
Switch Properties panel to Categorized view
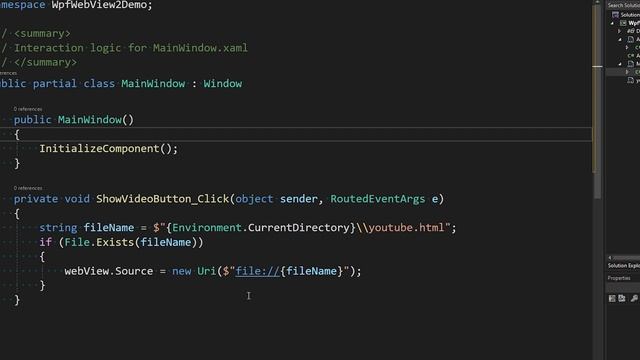click(612, 298)
